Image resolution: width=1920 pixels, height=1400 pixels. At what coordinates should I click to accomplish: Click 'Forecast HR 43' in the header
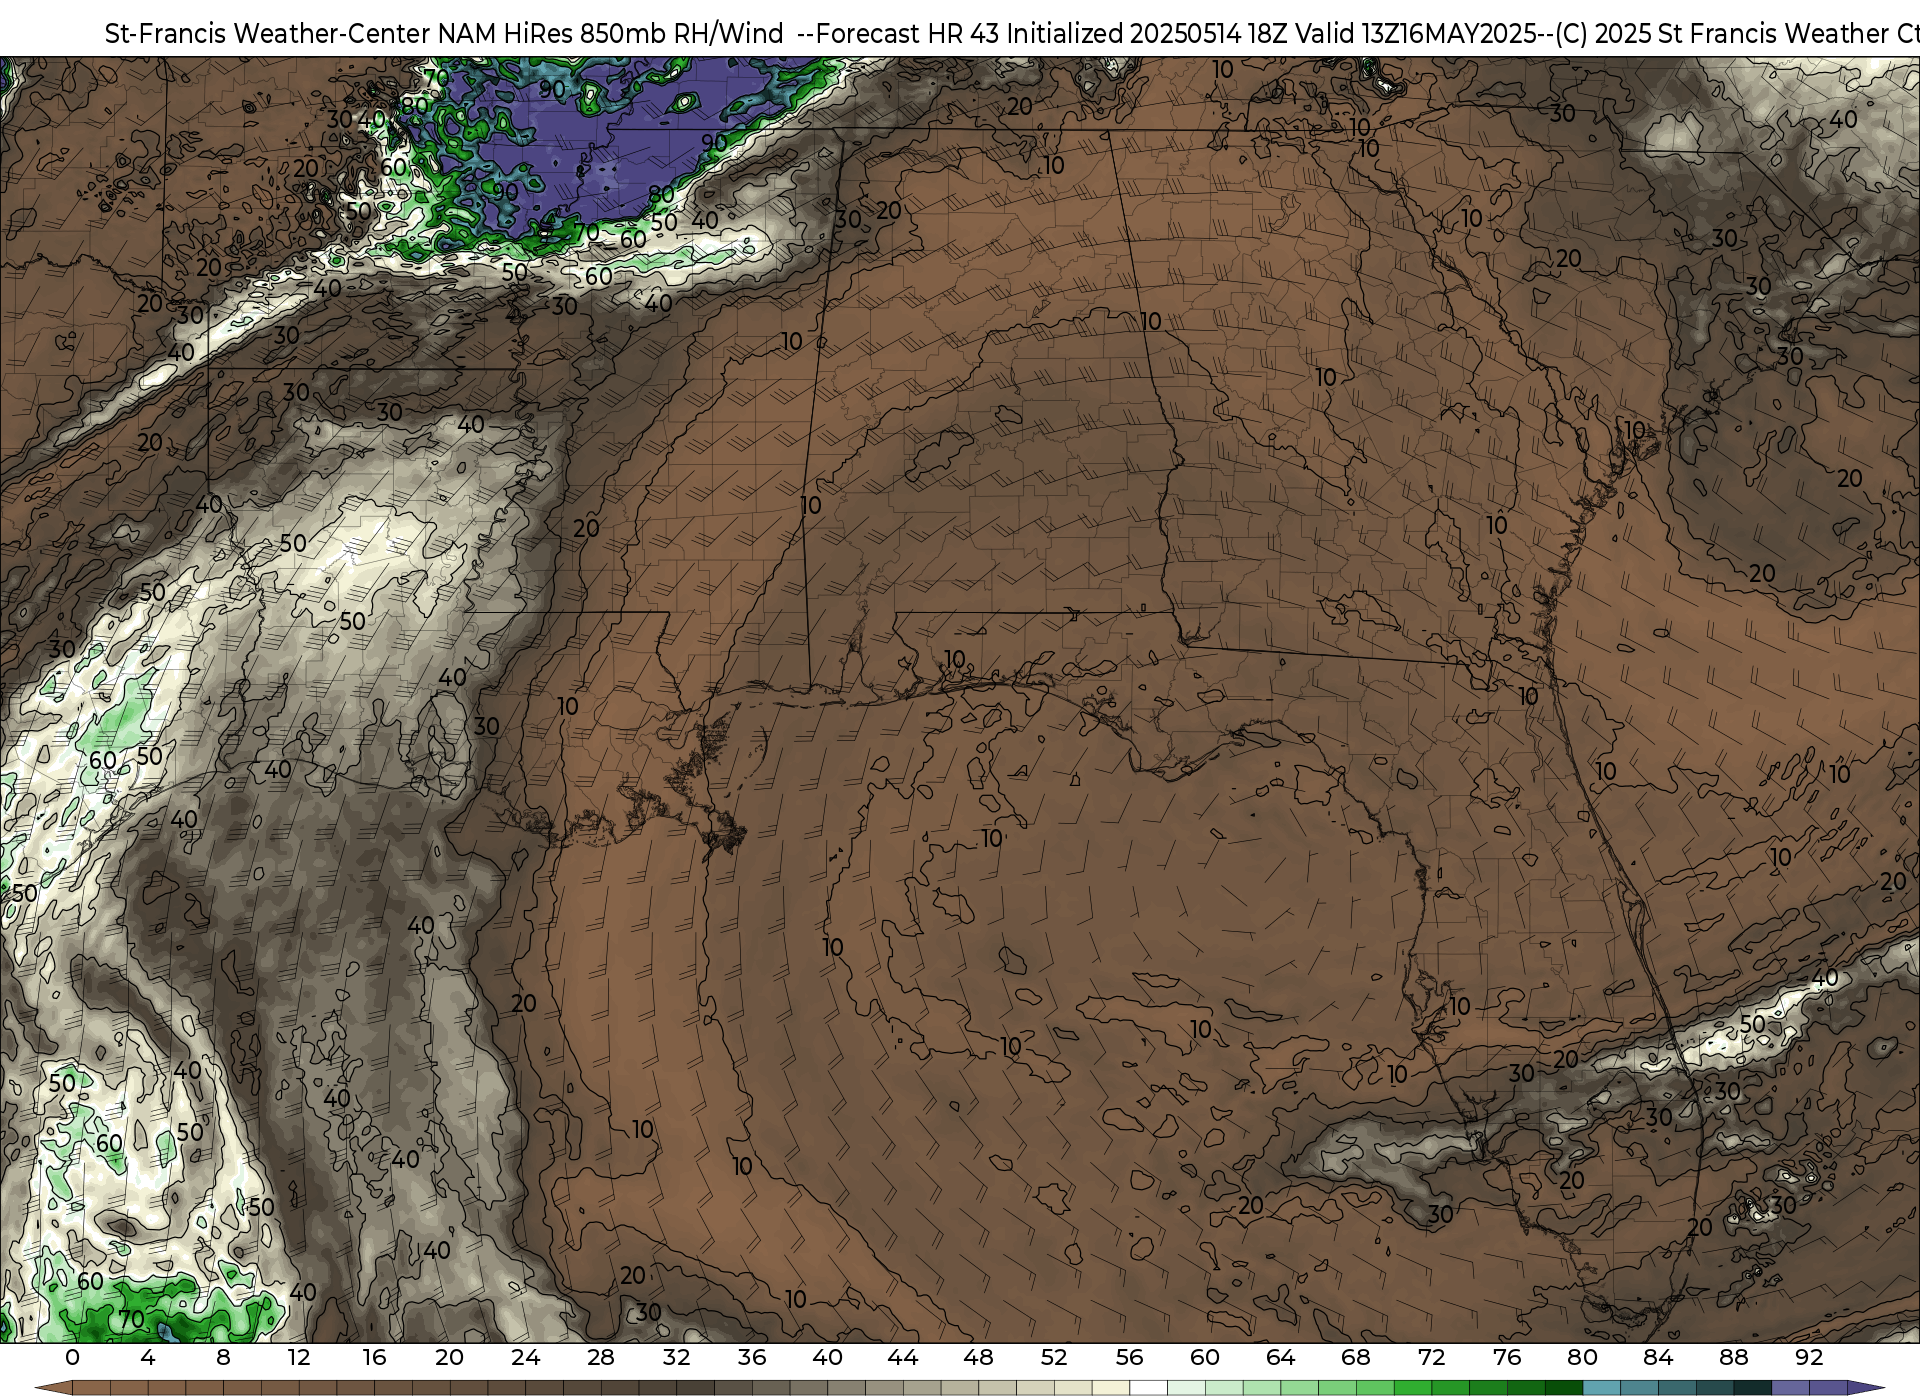[908, 34]
